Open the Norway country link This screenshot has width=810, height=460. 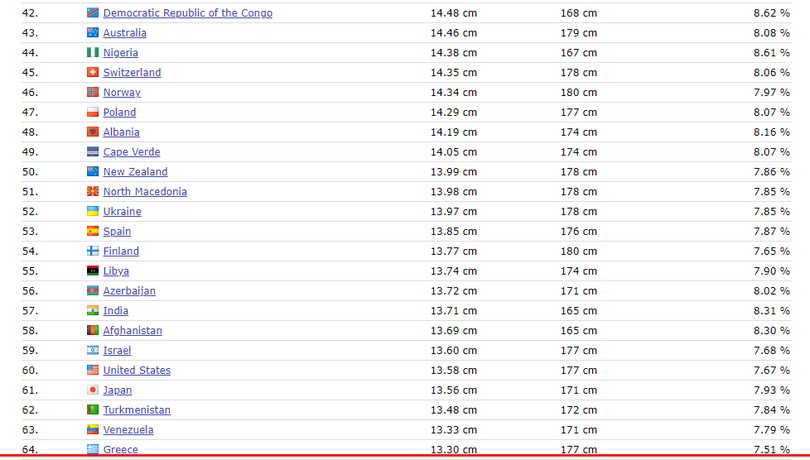pyautogui.click(x=121, y=92)
